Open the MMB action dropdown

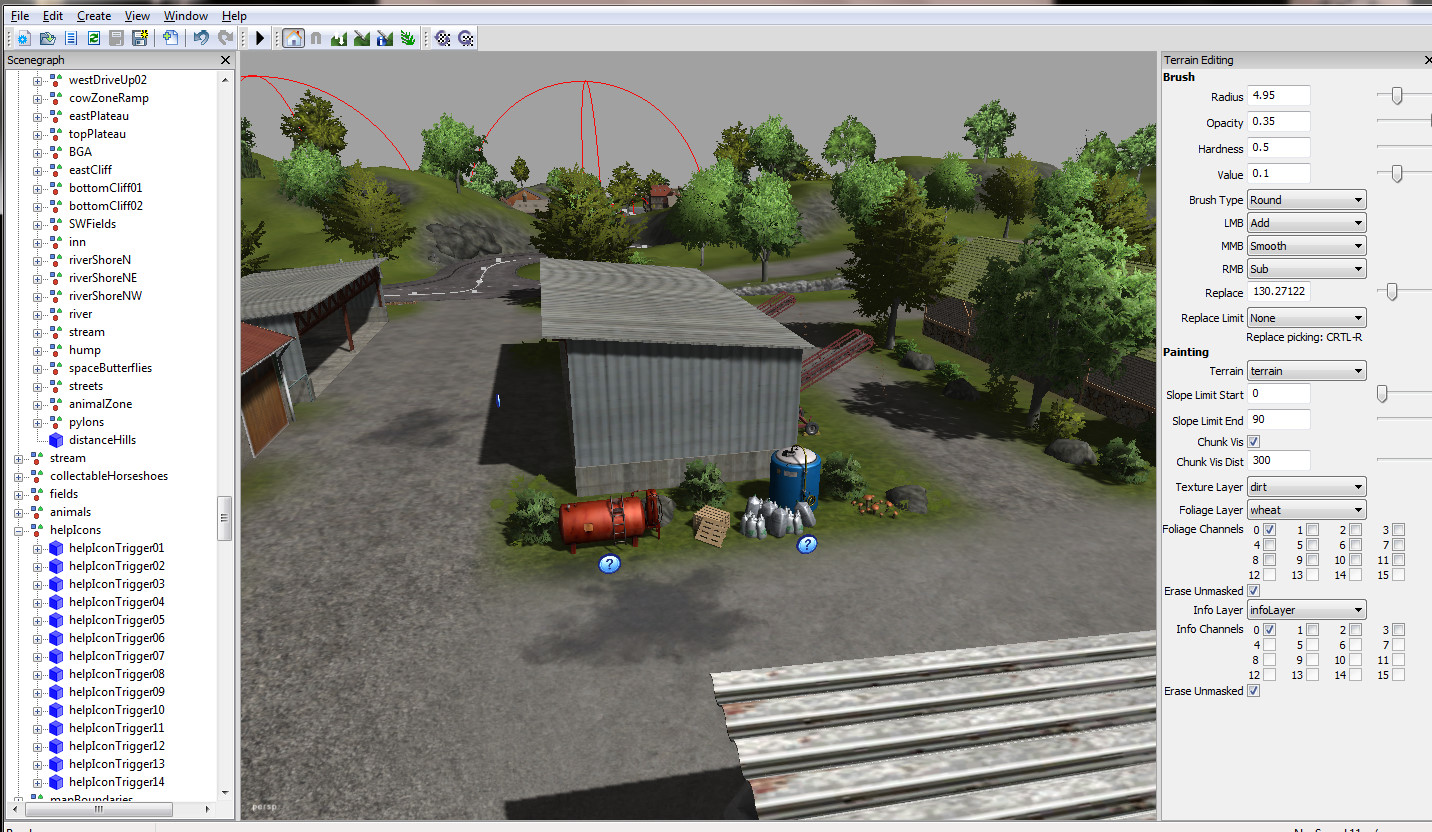1306,246
